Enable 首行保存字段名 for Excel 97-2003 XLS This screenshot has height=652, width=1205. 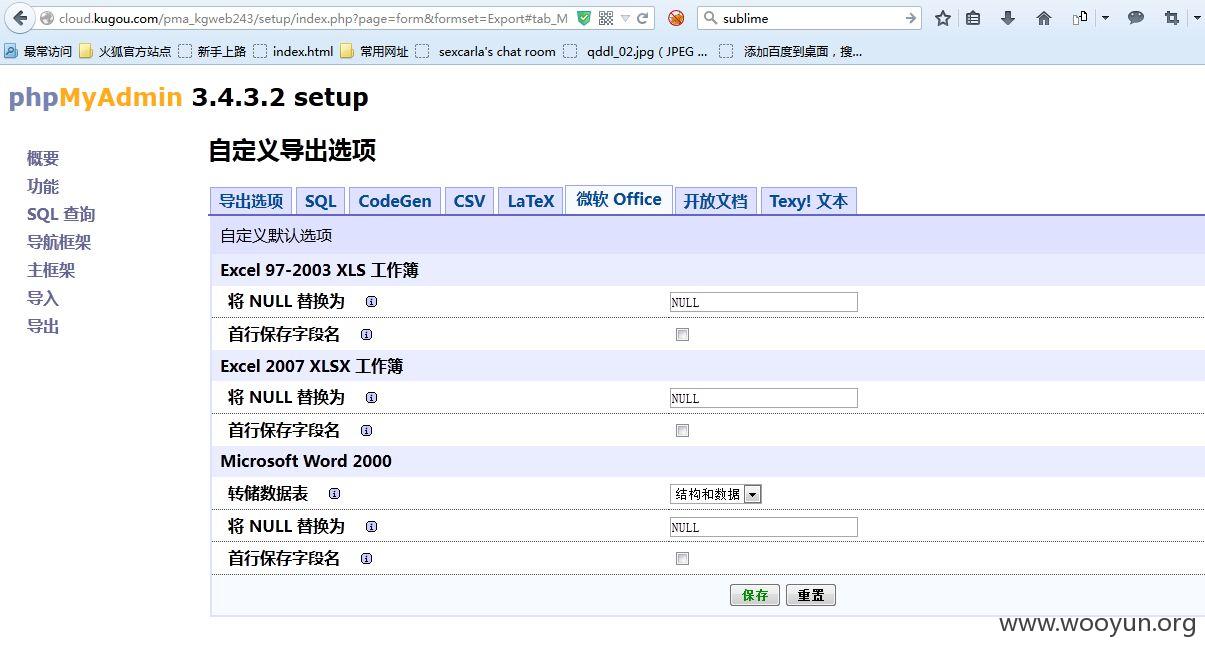tap(682, 335)
